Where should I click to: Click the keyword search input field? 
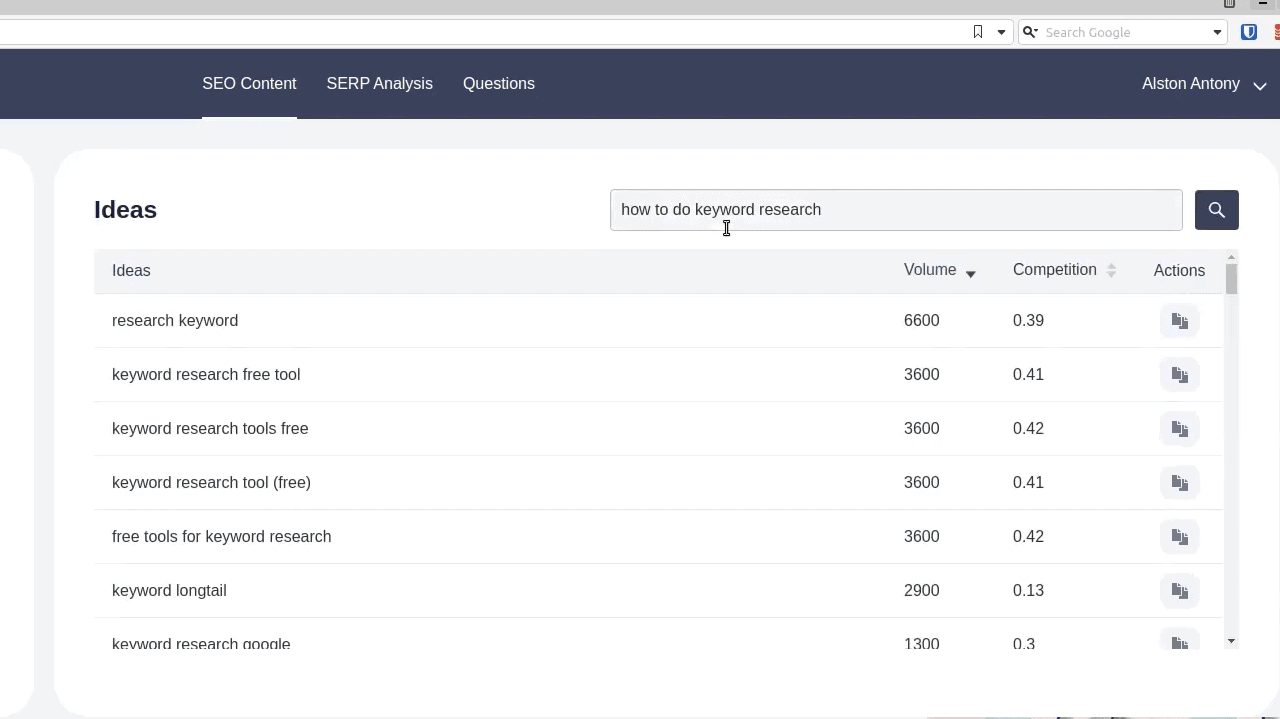click(x=895, y=210)
